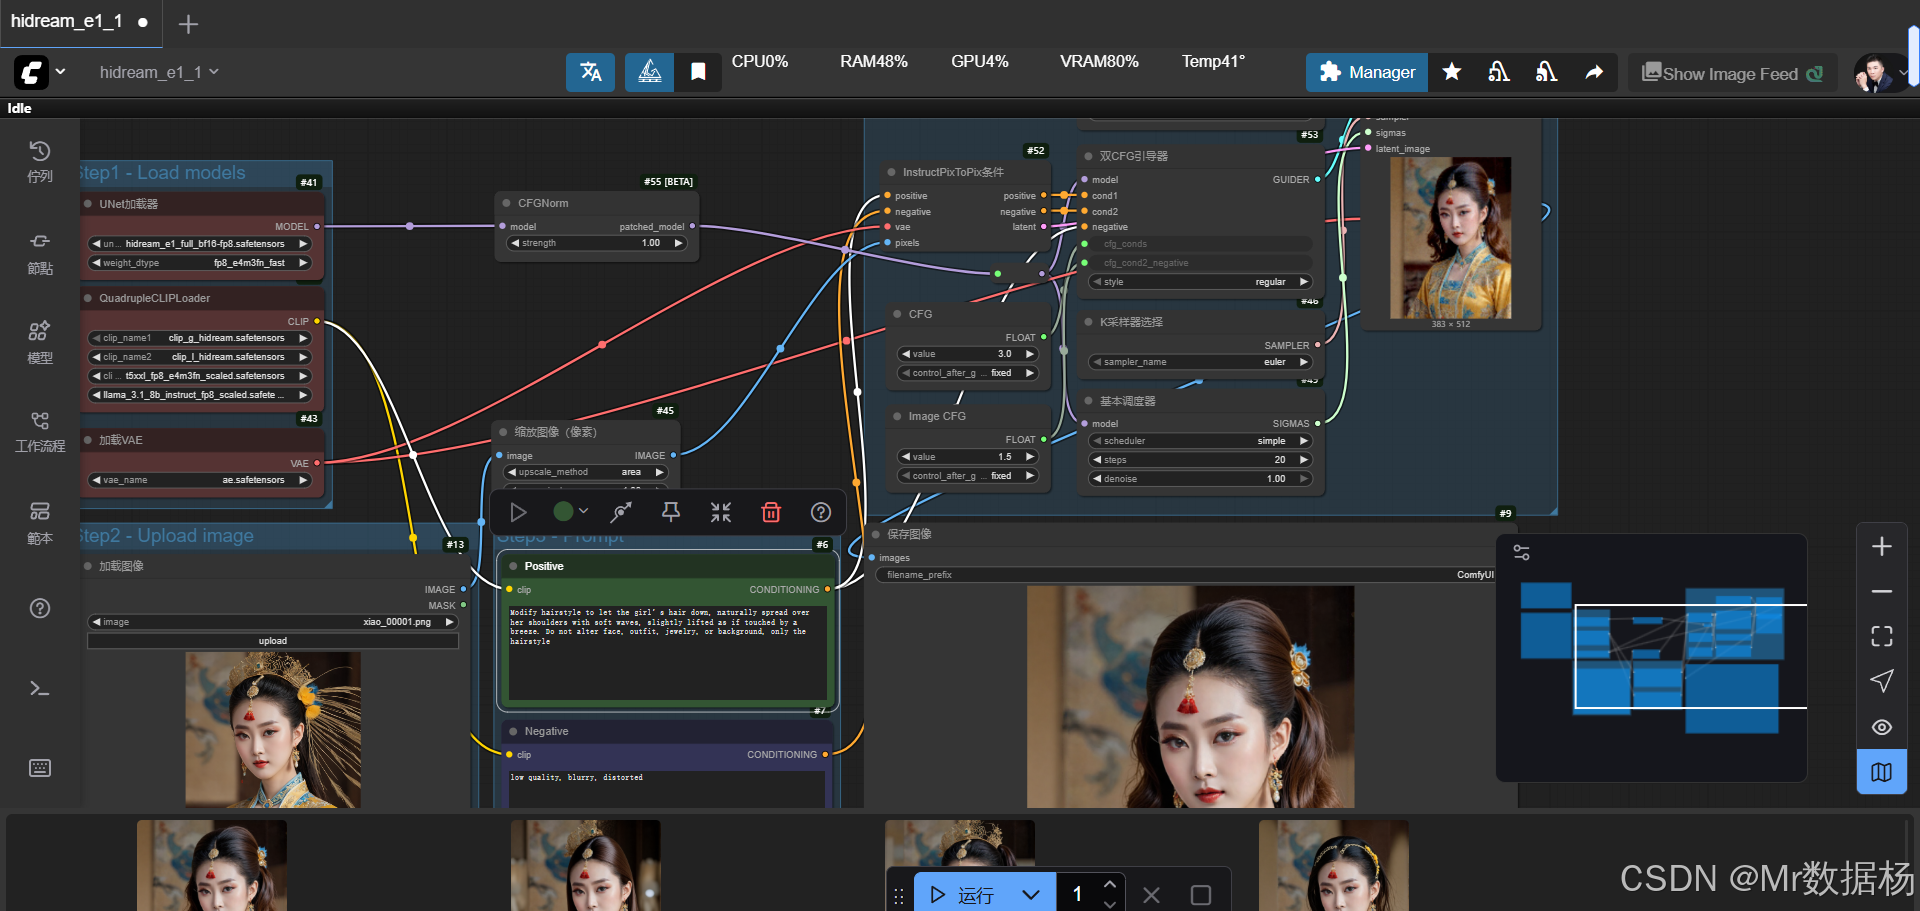Image resolution: width=1920 pixels, height=911 pixels.
Task: Click the sailboat icon in top toolbar
Action: (x=649, y=72)
